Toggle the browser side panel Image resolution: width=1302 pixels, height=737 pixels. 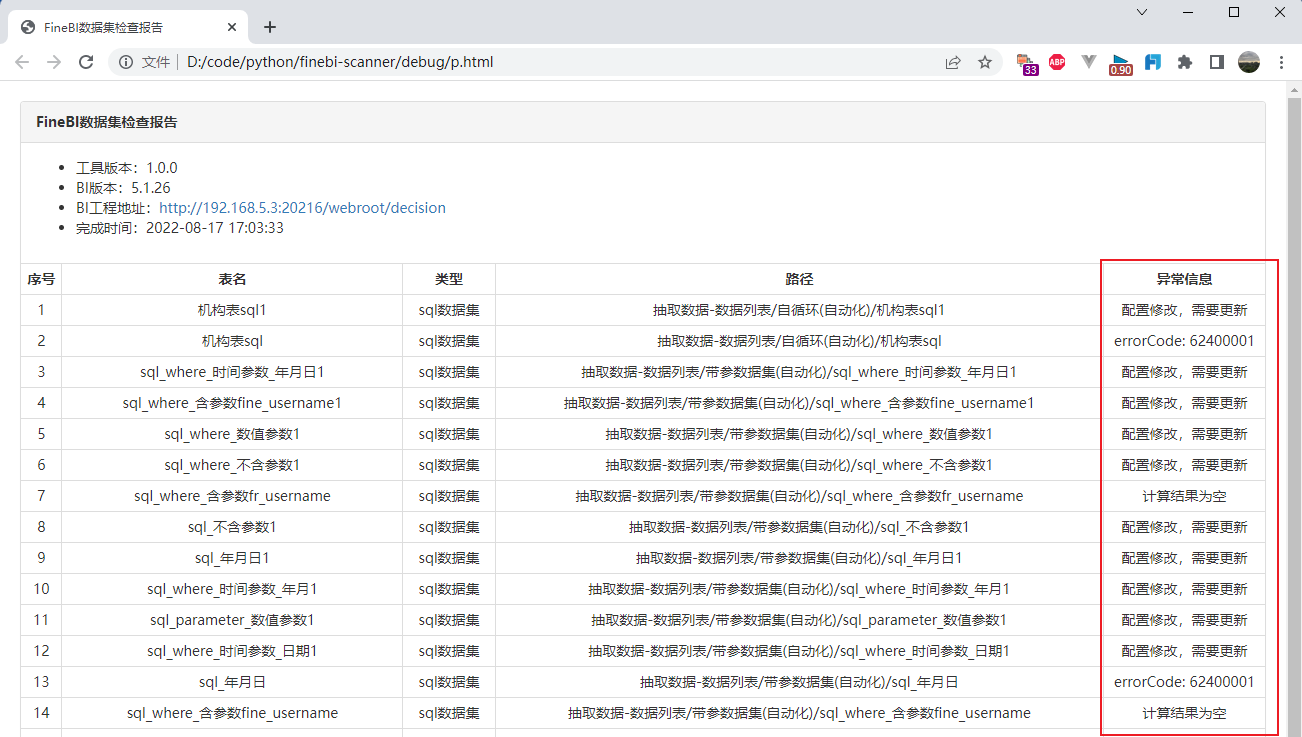pos(1217,62)
